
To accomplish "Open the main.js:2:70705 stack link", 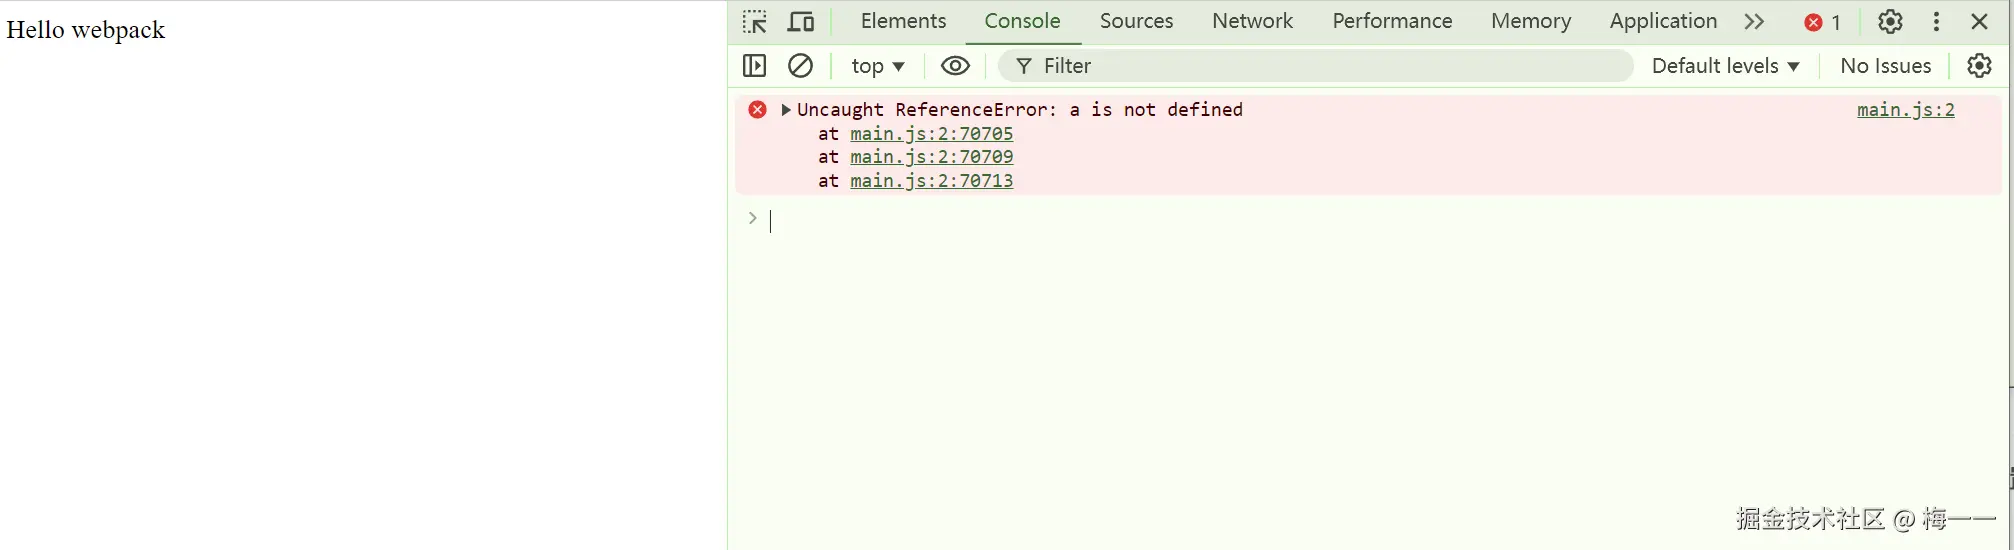I will coord(931,134).
